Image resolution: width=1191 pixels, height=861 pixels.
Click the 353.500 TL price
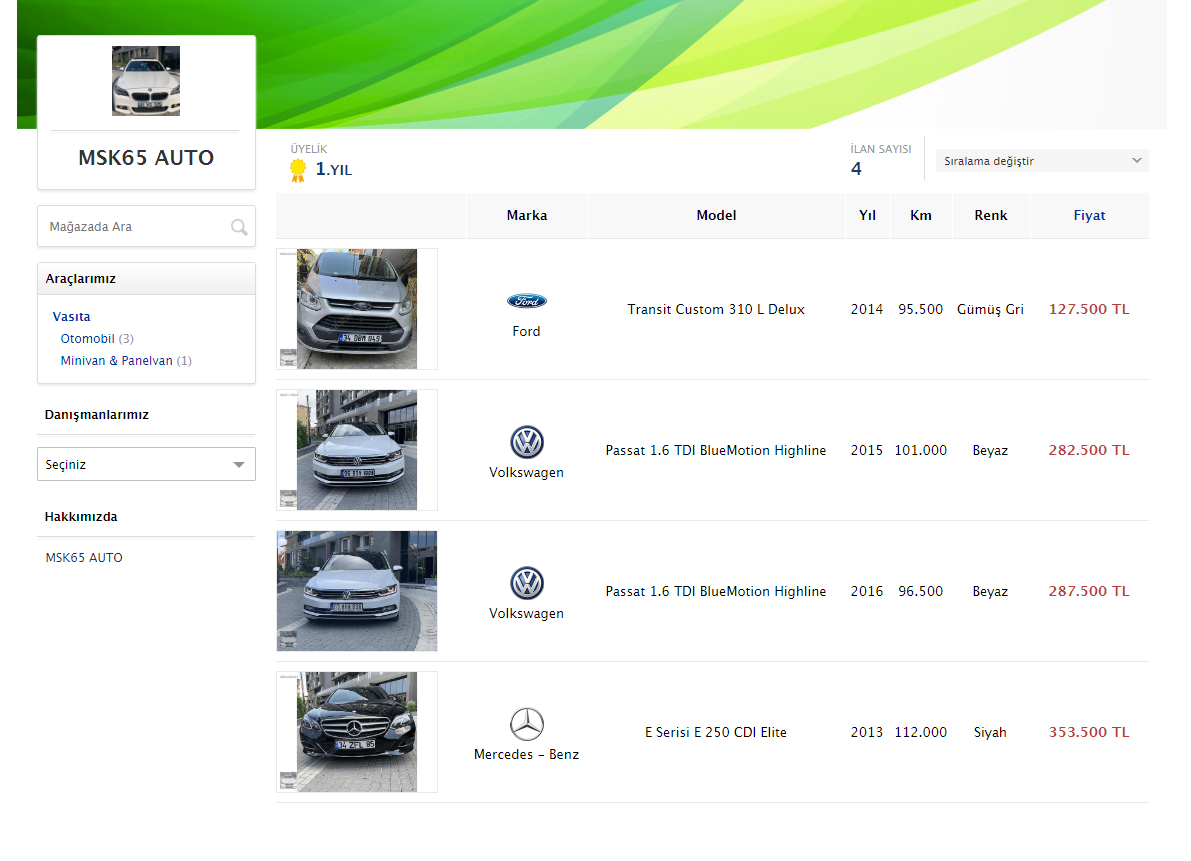tap(1089, 733)
